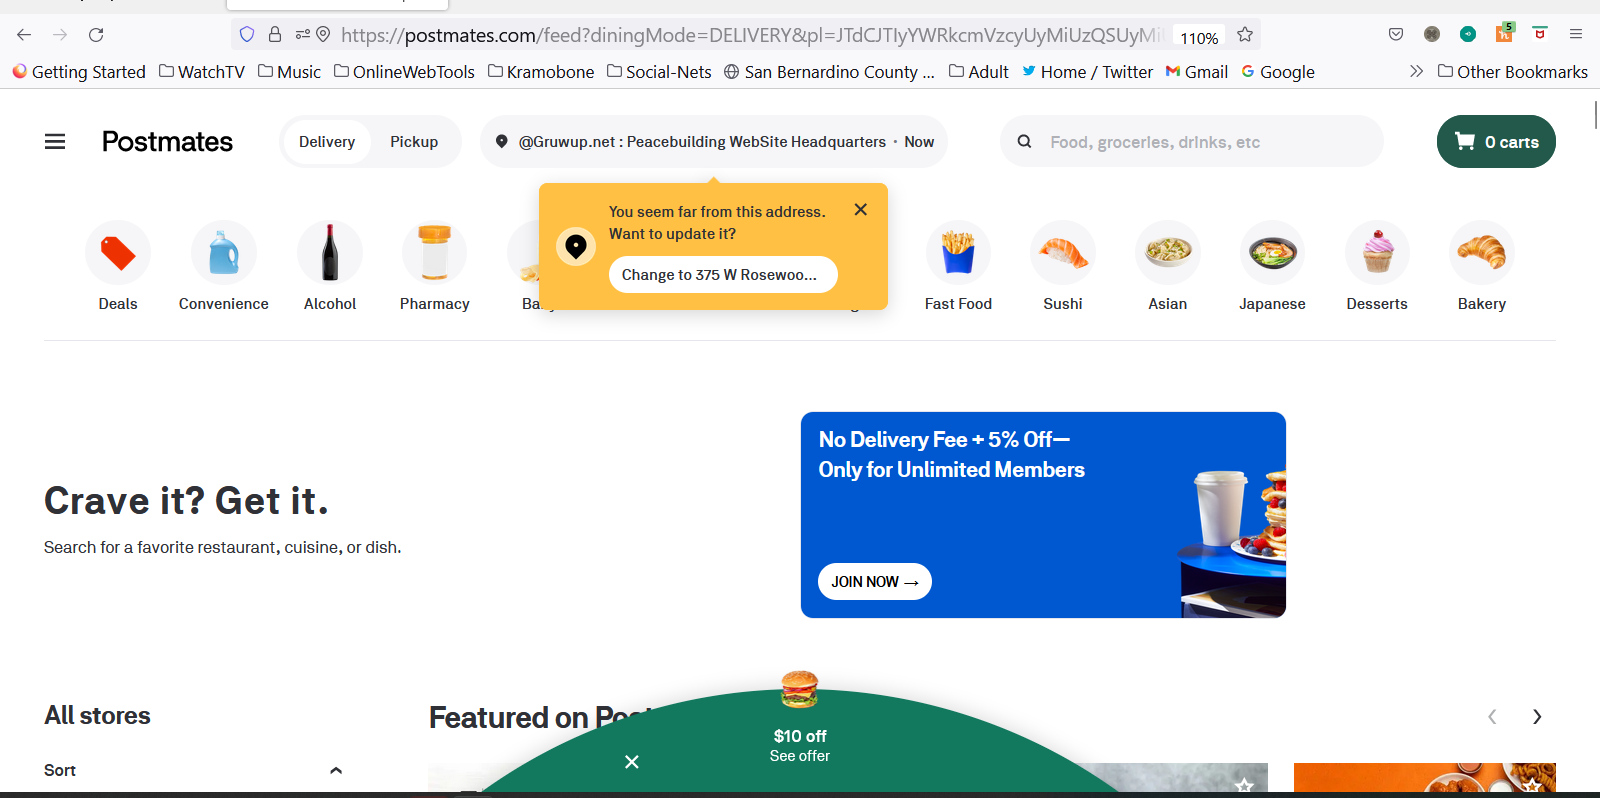Select the Japanese category icon
Viewport: 1600px width, 798px height.
(x=1272, y=253)
